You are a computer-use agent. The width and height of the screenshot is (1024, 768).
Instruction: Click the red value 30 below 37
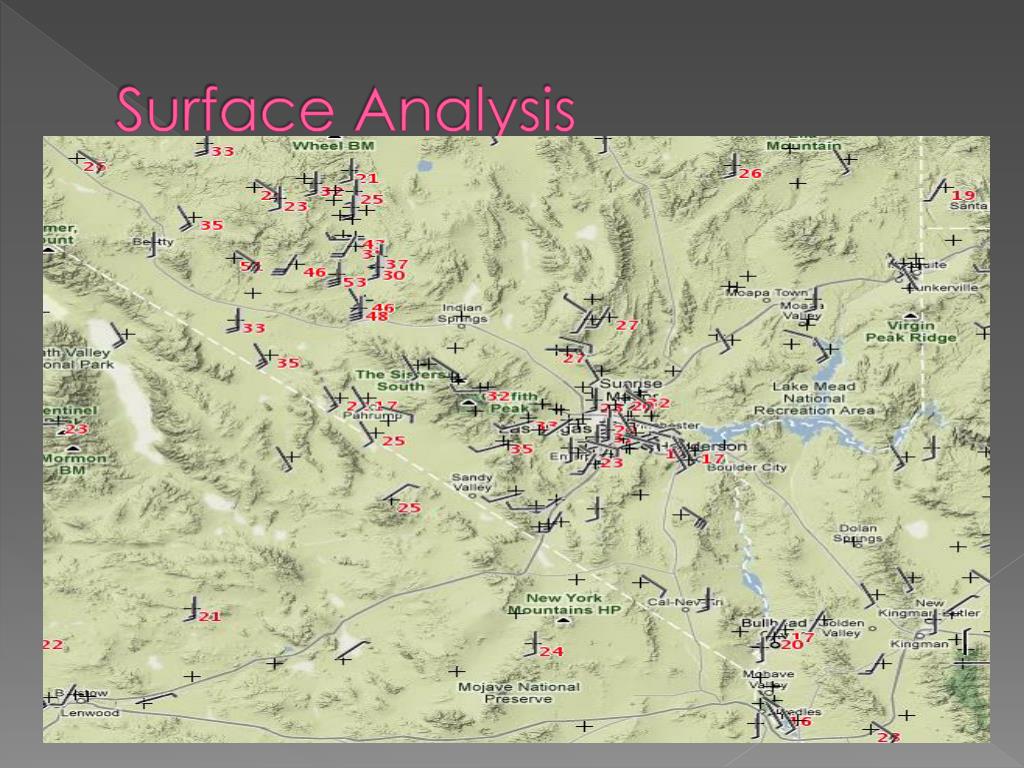point(393,276)
